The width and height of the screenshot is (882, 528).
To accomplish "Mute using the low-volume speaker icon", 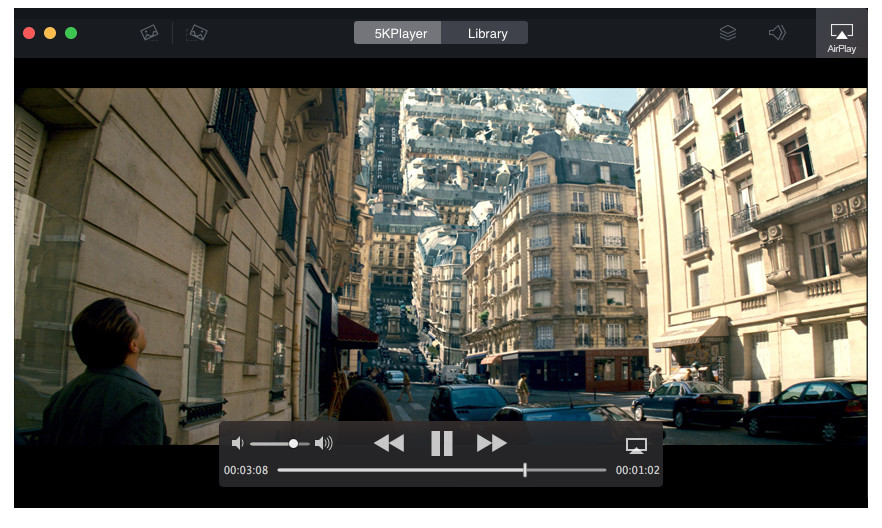I will 237,444.
